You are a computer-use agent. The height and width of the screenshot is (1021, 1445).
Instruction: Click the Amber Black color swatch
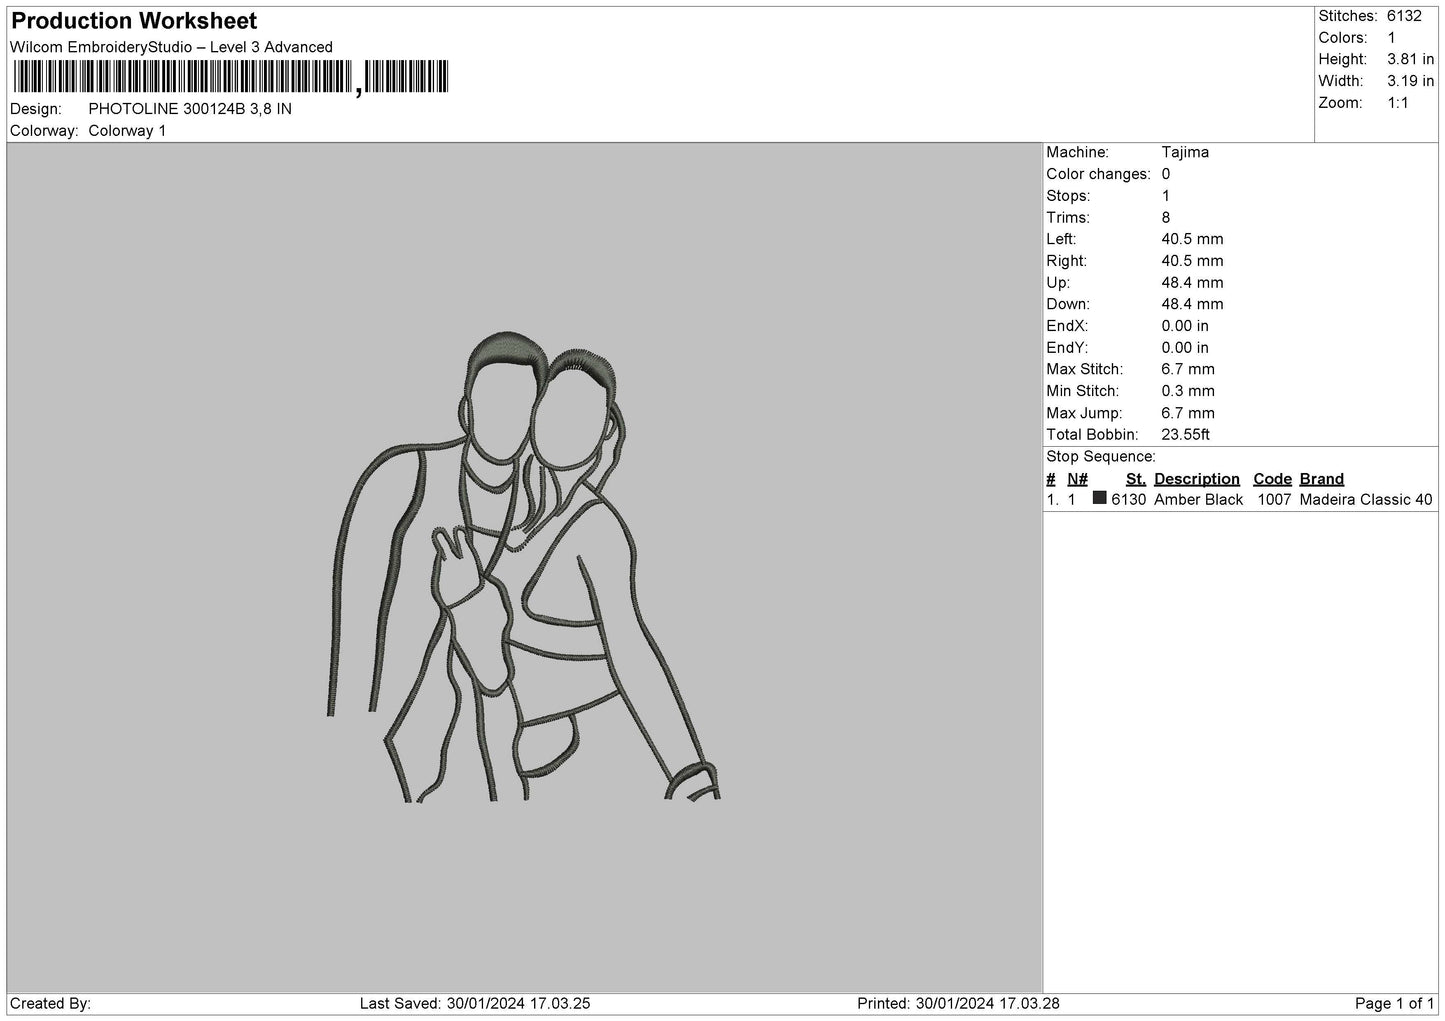coord(1100,498)
